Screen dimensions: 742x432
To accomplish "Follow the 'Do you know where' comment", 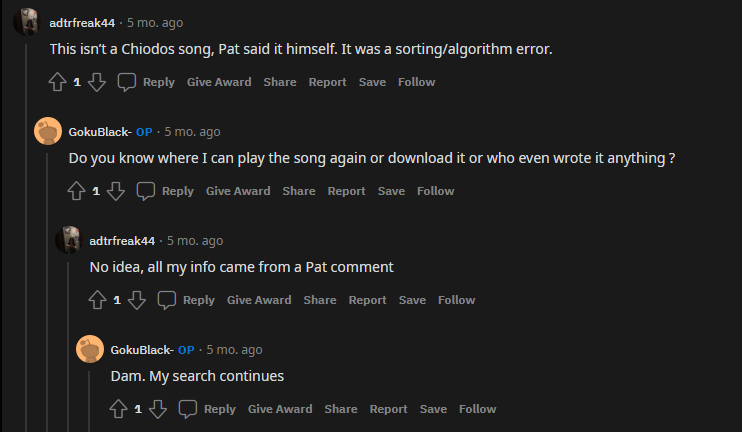I will 435,191.
